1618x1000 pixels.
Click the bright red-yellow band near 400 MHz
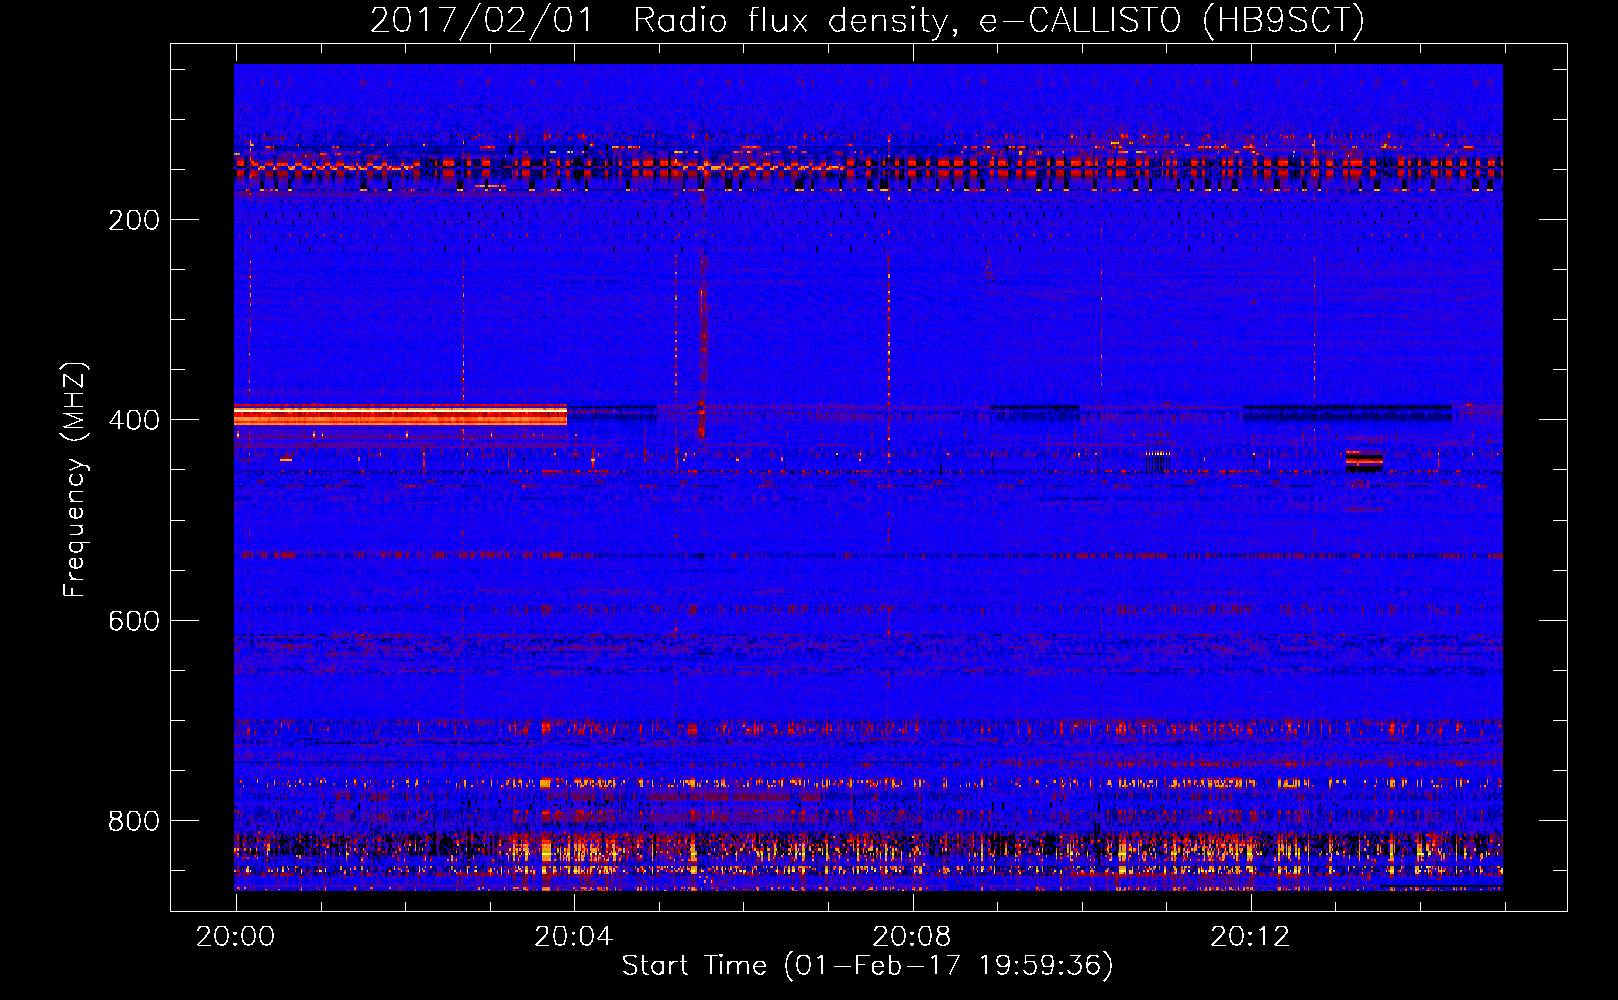click(x=400, y=415)
